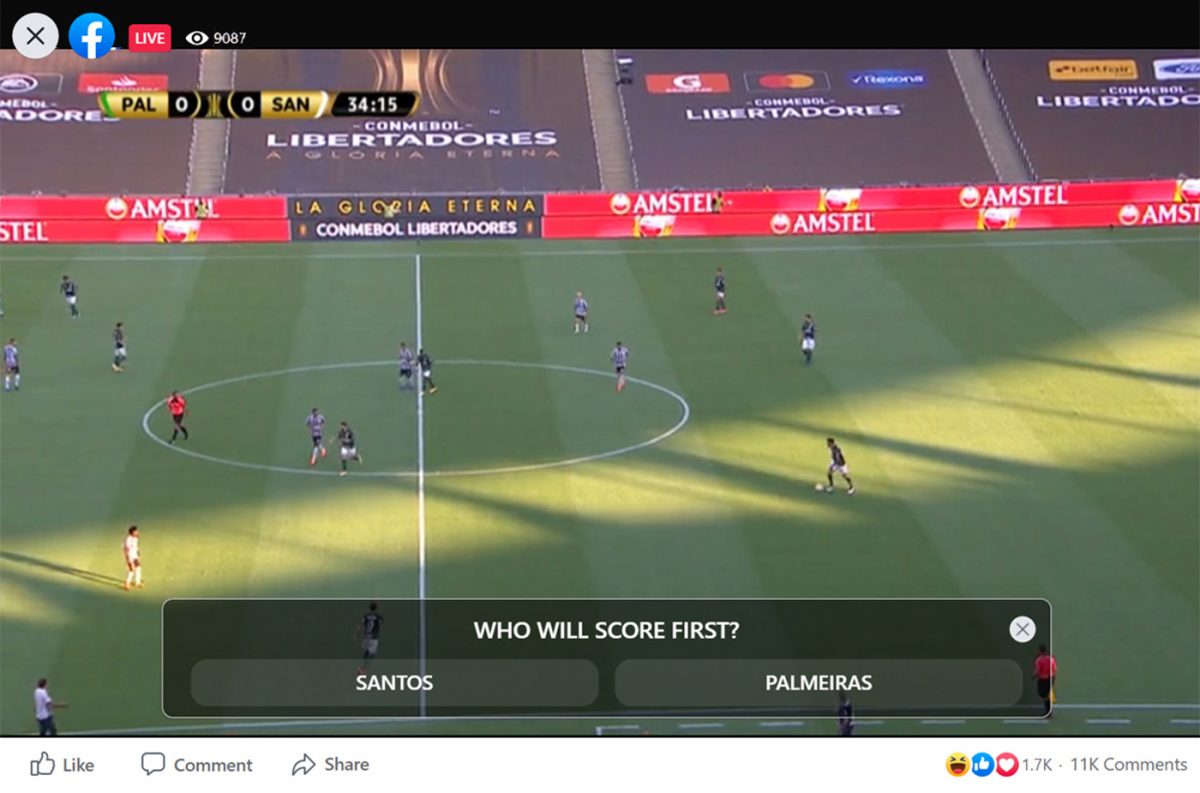Open the 11K Comments link
1200x793 pixels.
click(1129, 765)
